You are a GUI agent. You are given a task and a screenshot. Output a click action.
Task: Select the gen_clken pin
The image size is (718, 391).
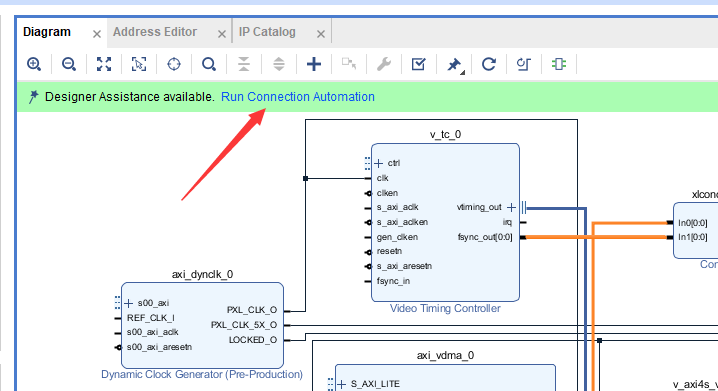click(x=397, y=237)
